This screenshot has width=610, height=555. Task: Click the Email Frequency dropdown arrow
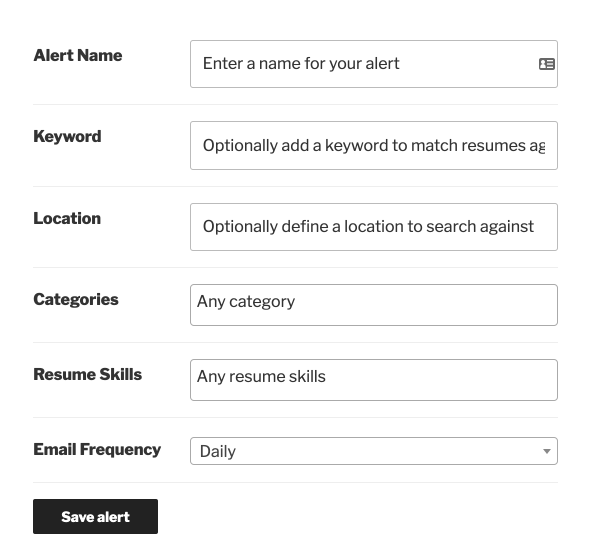(x=547, y=451)
